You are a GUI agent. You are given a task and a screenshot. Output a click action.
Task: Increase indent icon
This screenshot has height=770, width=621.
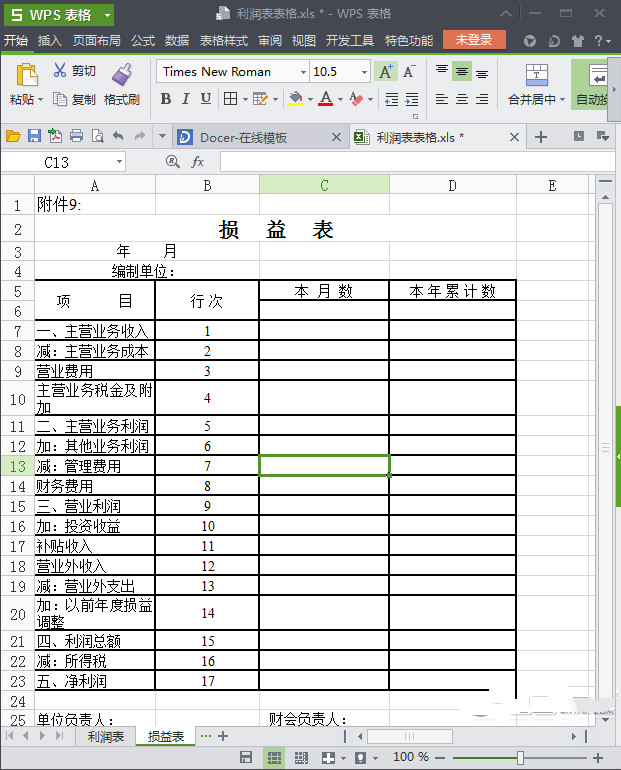coord(412,100)
